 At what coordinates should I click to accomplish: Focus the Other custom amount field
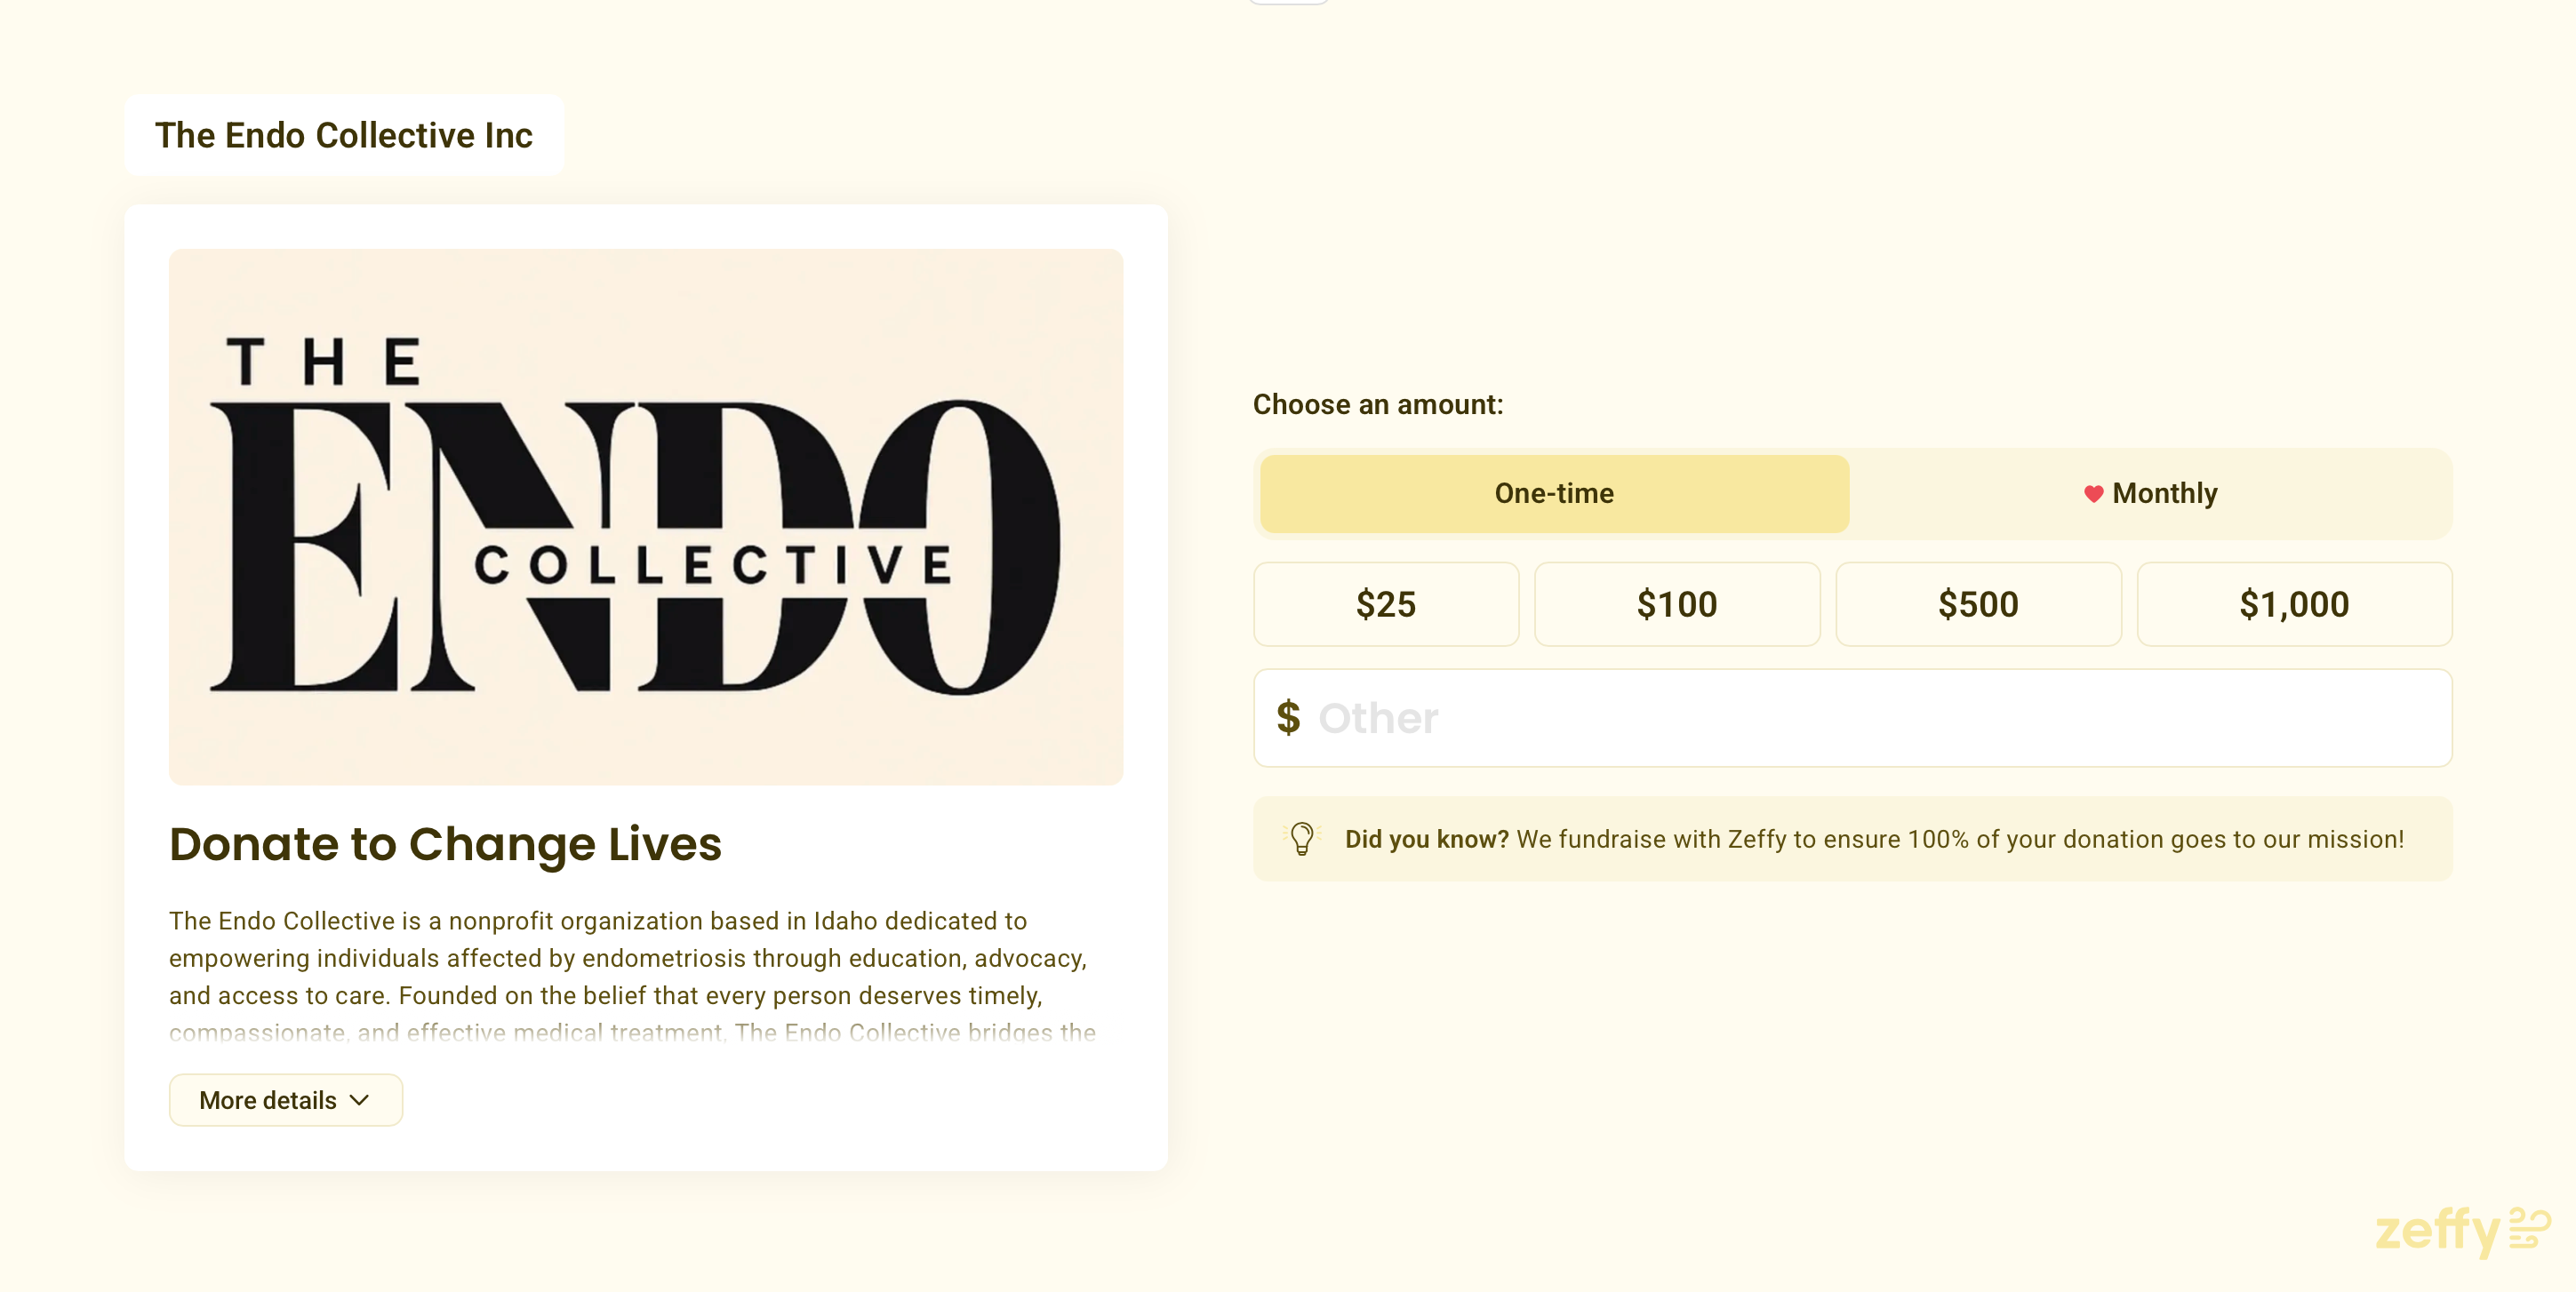coord(1870,718)
